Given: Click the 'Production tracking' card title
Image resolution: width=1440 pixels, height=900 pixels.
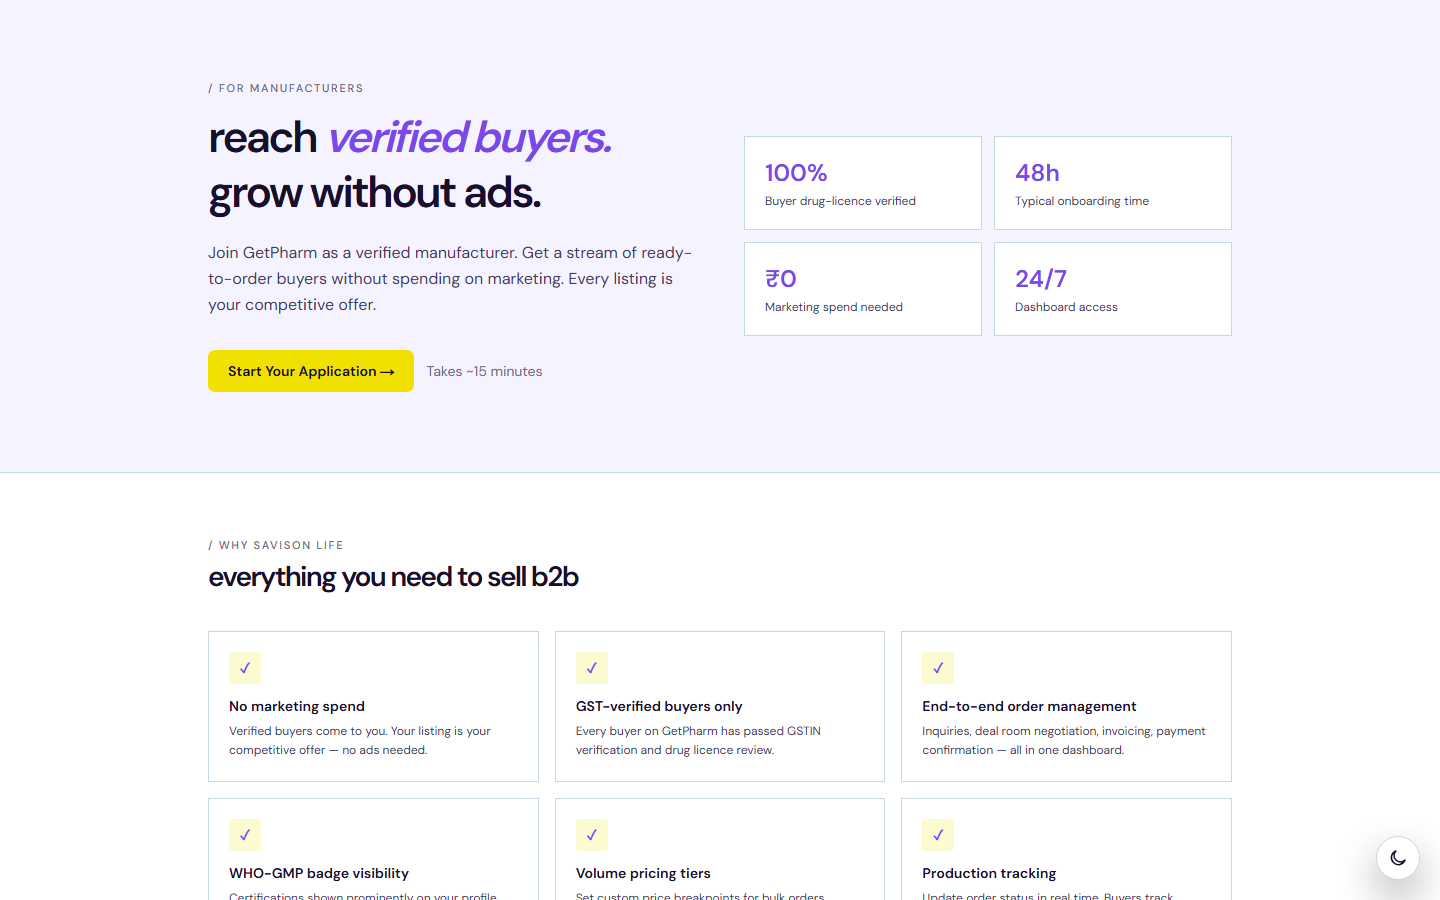Looking at the screenshot, I should (x=989, y=873).
